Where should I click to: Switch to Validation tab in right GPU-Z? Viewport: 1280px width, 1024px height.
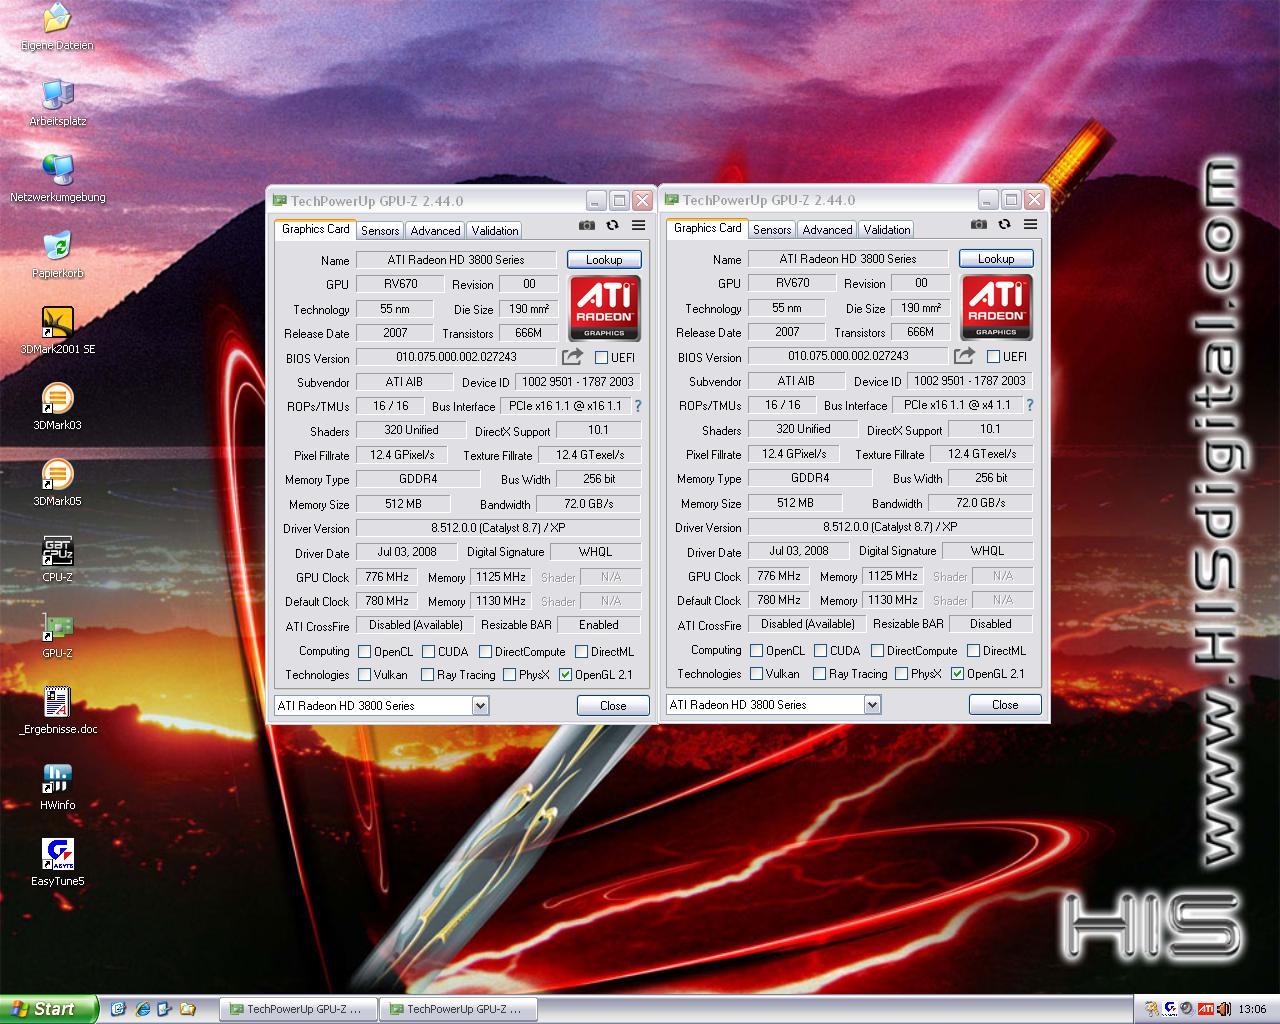click(887, 229)
